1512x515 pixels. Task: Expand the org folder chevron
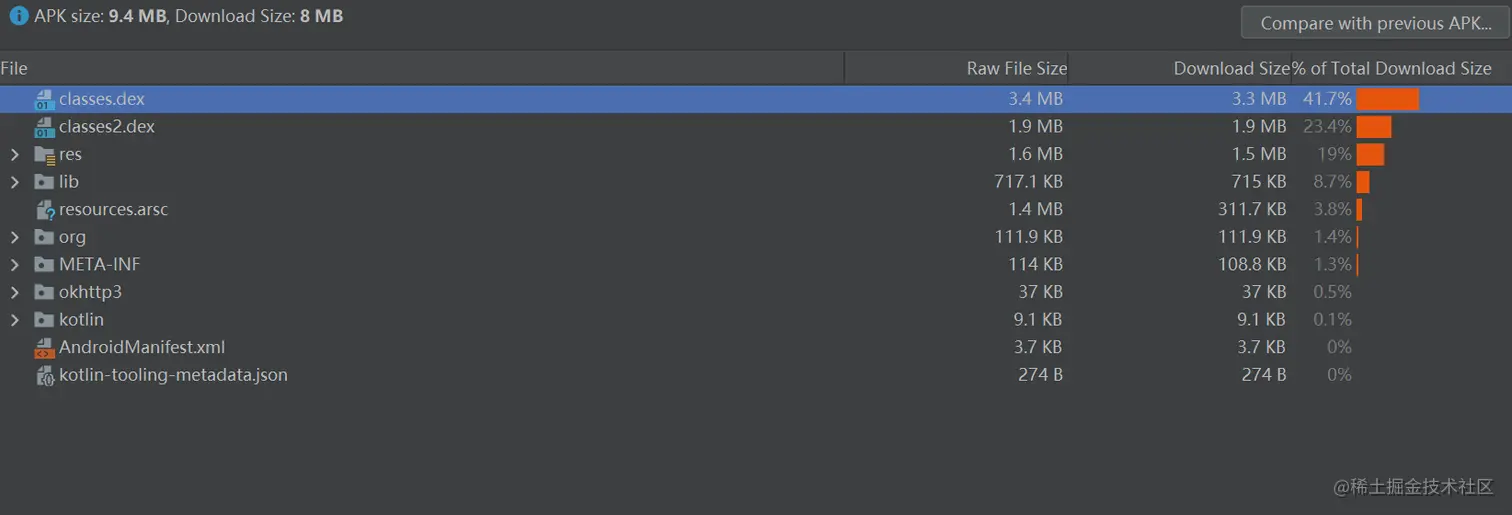tap(14, 237)
